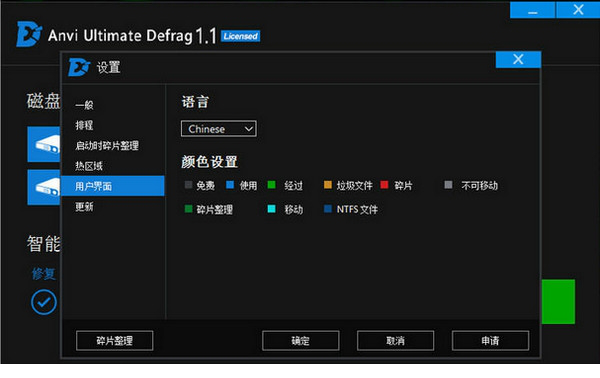Viewport: 600px width, 378px height.
Task: Click the Anvi Ultimate Defrag logo icon
Action: pos(29,34)
